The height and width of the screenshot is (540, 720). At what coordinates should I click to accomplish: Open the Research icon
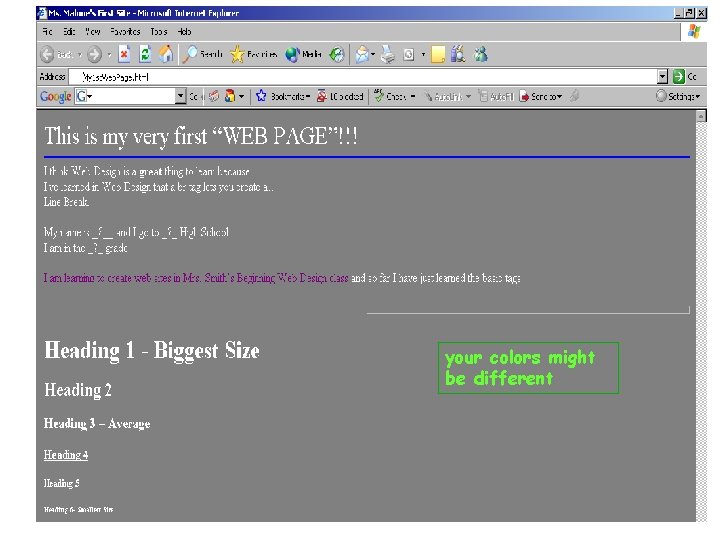(458, 54)
